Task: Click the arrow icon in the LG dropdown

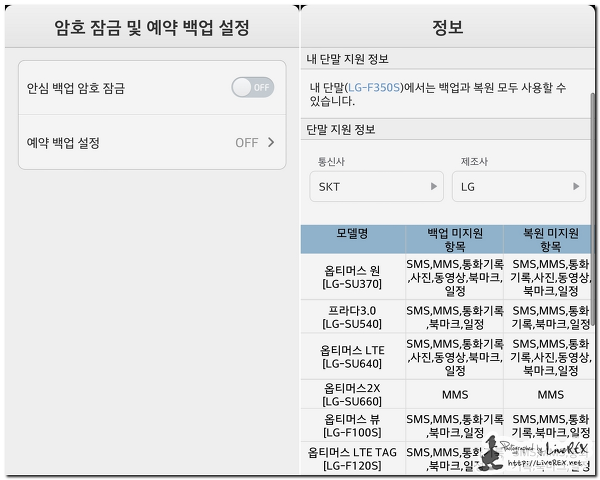Action: tap(576, 186)
